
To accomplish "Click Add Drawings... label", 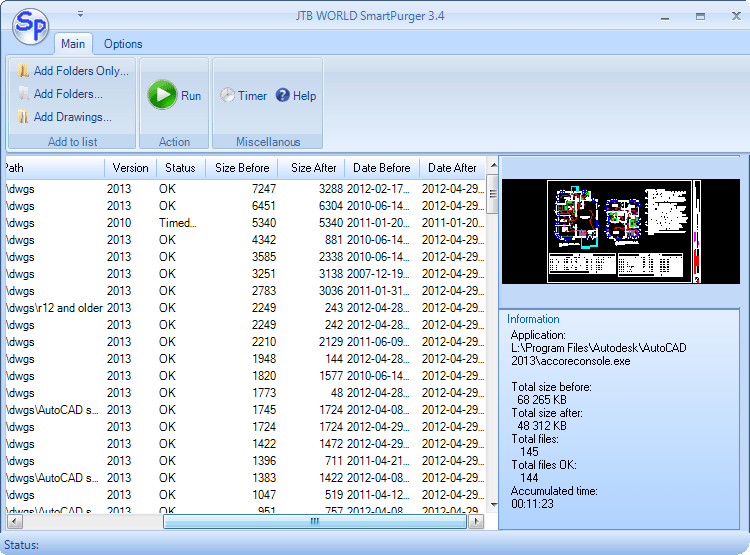I will pos(73,117).
